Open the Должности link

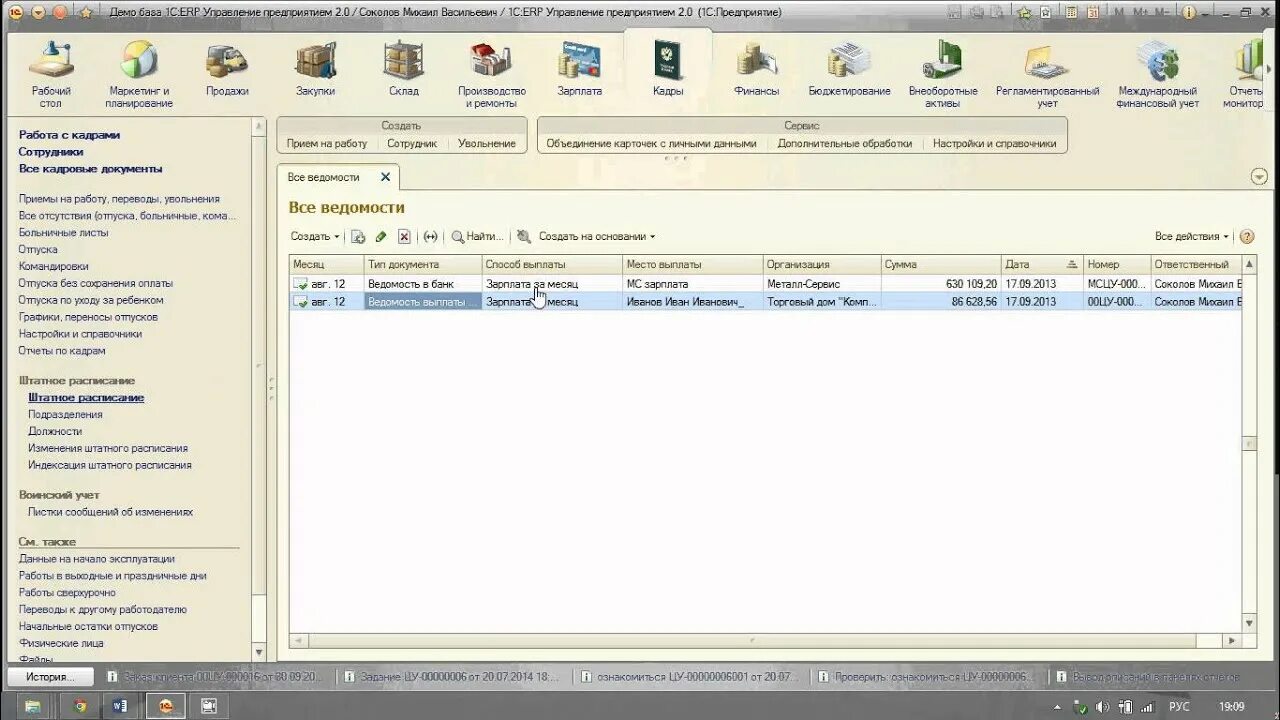tap(55, 431)
